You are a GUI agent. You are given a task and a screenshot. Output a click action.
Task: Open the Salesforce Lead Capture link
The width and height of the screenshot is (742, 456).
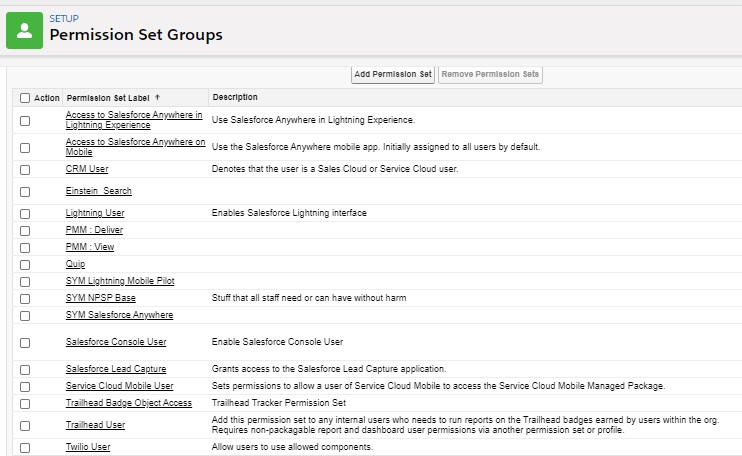pyautogui.click(x=116, y=368)
